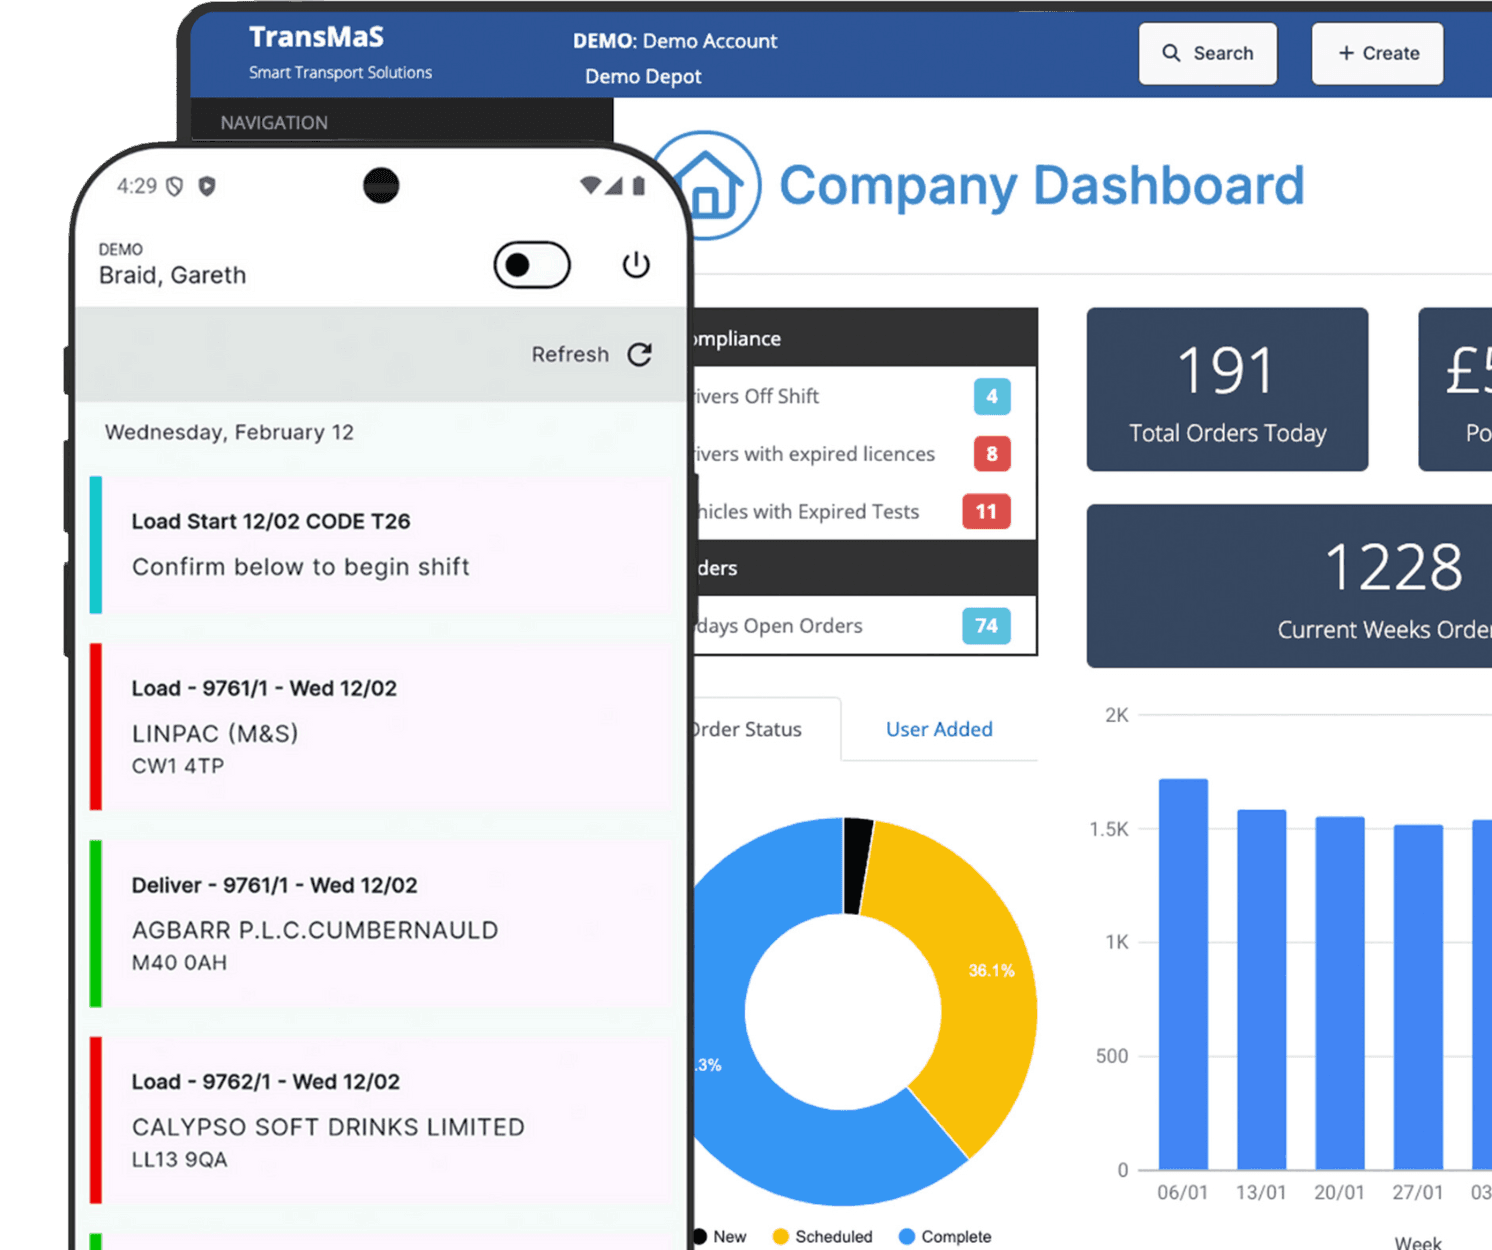Select the Order Status tab
1492x1250 pixels.
point(748,729)
